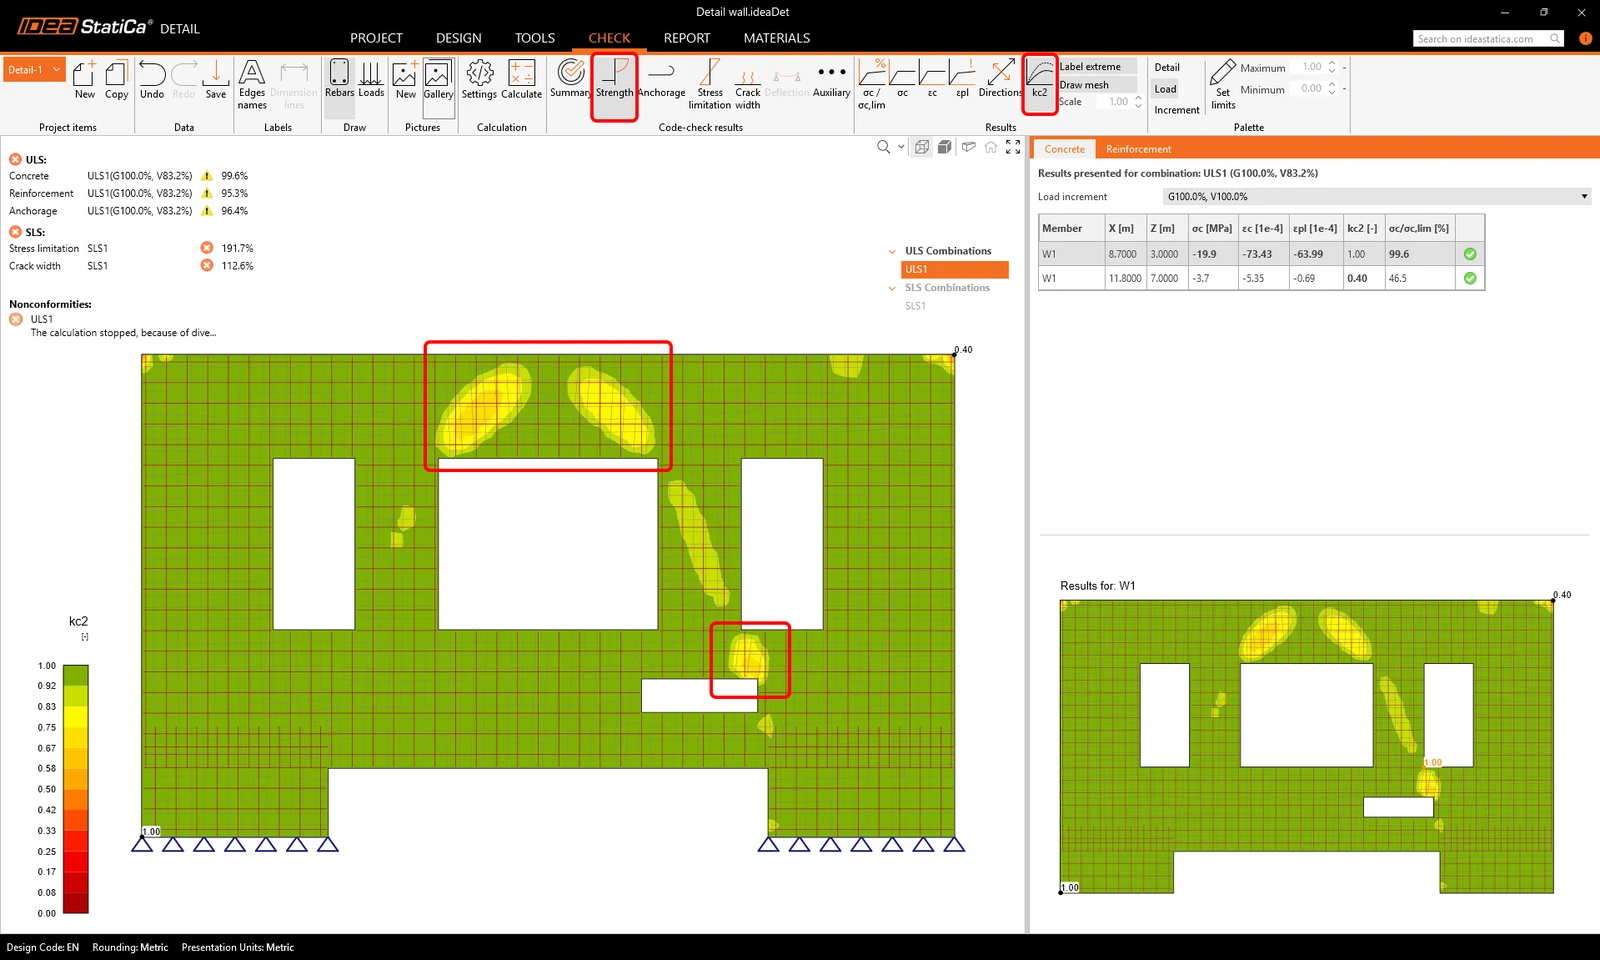
Task: Show Crack width results
Action: [x=747, y=84]
